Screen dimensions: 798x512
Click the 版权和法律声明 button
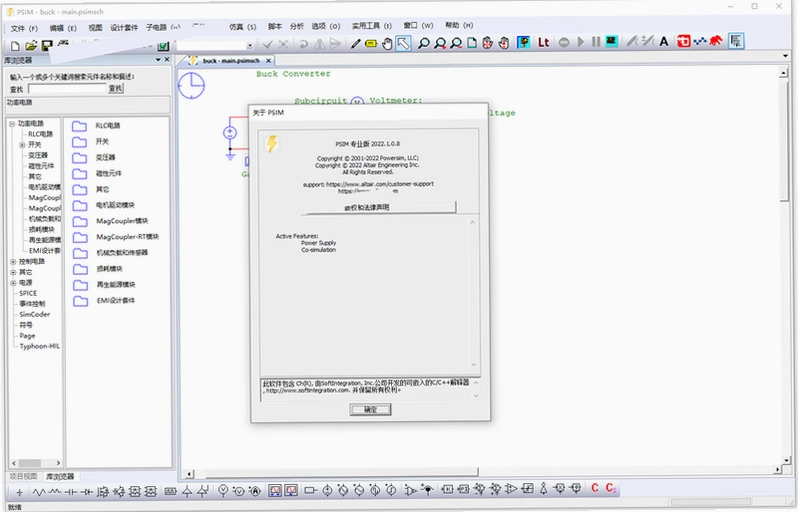pyautogui.click(x=378, y=207)
